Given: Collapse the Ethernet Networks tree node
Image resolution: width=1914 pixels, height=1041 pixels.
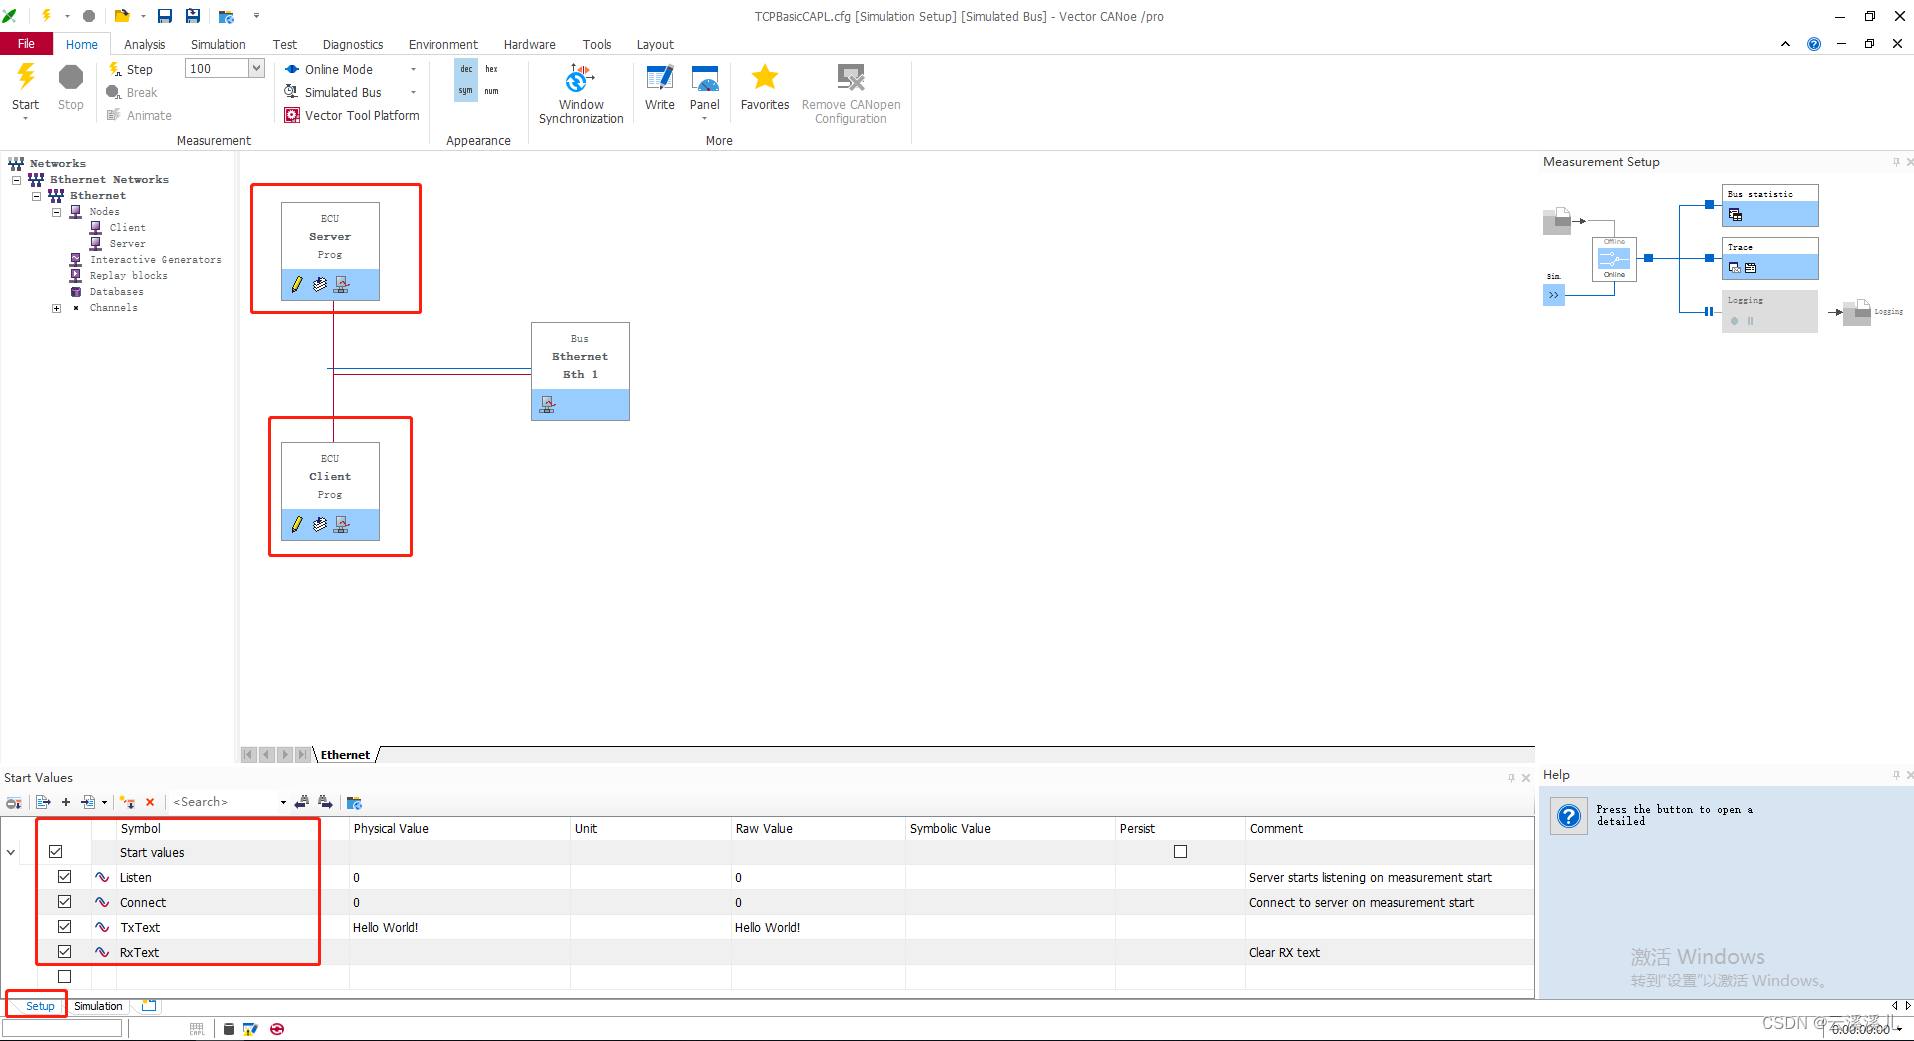Looking at the screenshot, I should (16, 180).
